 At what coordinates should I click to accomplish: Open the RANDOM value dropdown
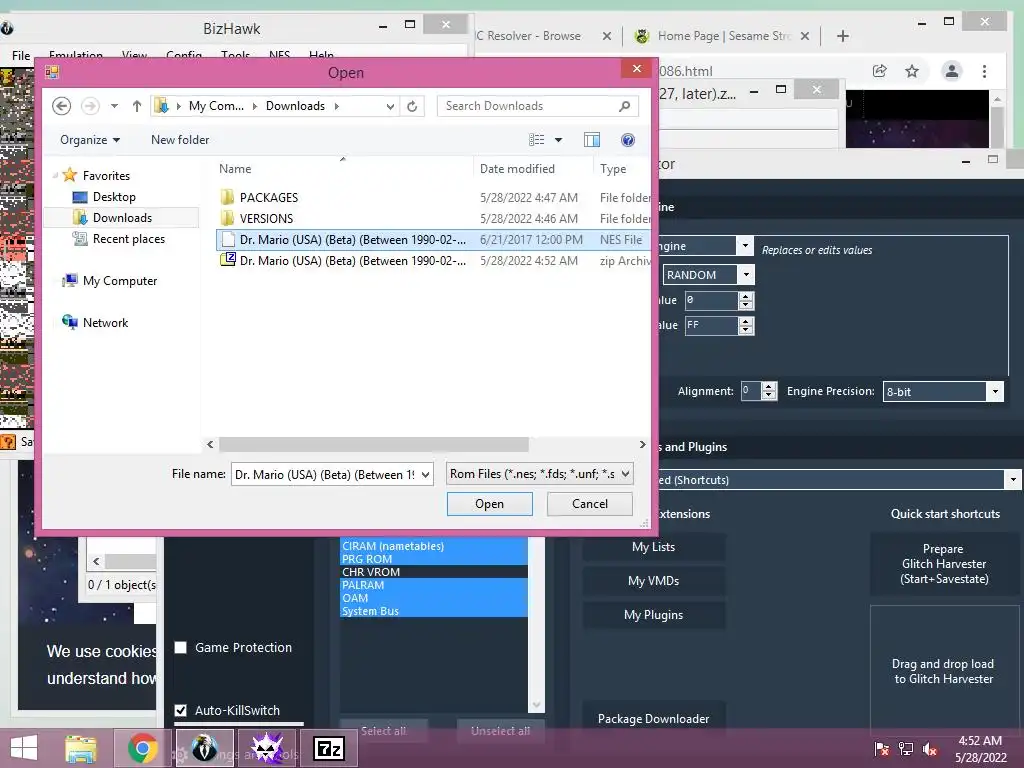coord(746,275)
